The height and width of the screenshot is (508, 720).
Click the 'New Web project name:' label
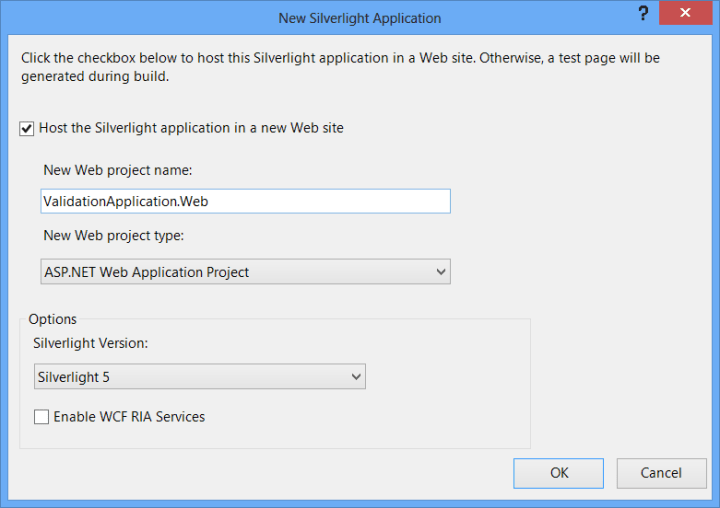point(118,170)
